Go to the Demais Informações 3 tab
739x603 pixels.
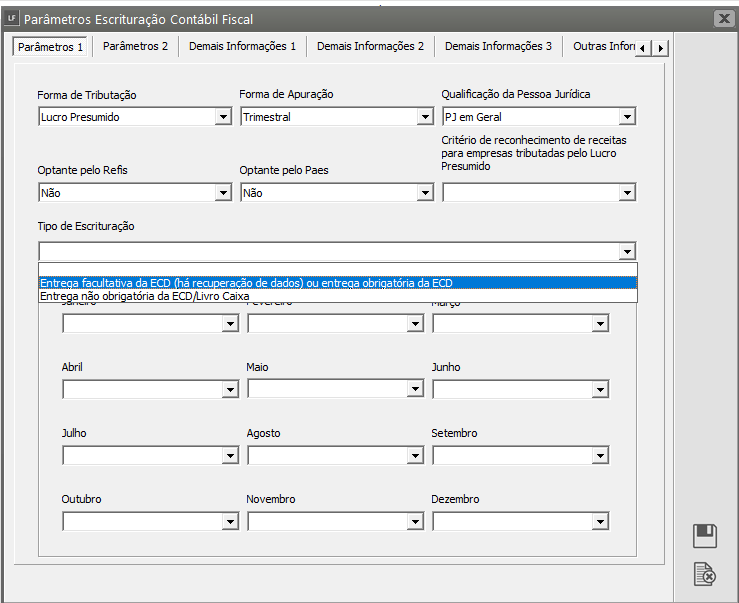497,47
